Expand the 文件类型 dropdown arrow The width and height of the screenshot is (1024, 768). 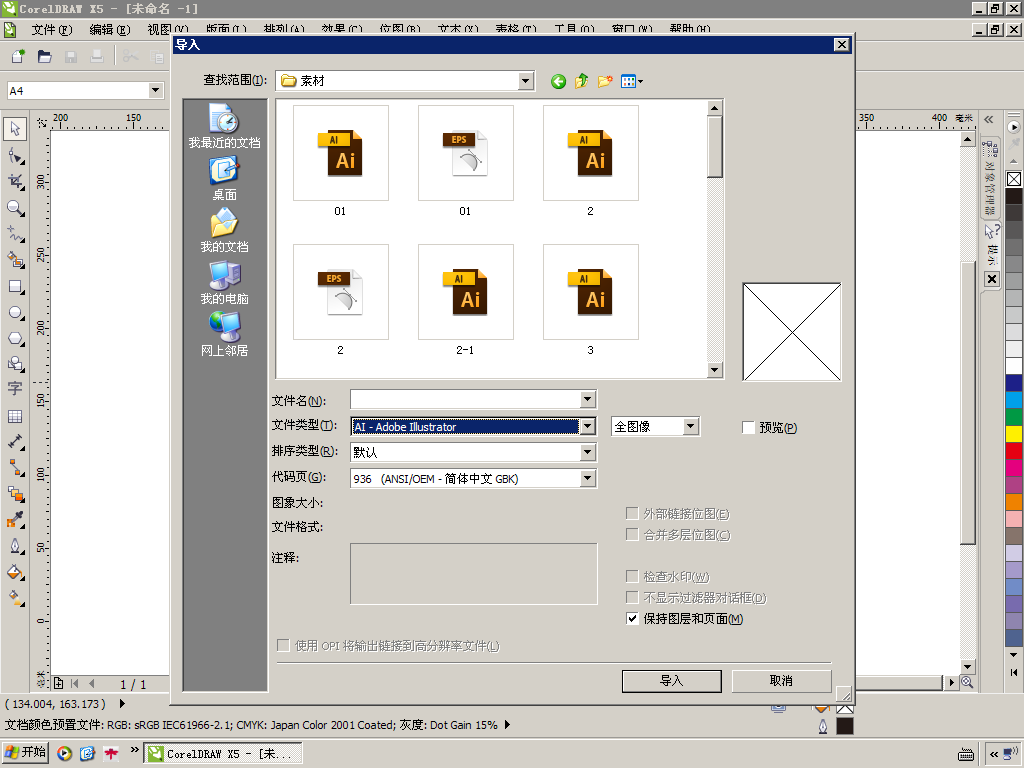point(588,426)
